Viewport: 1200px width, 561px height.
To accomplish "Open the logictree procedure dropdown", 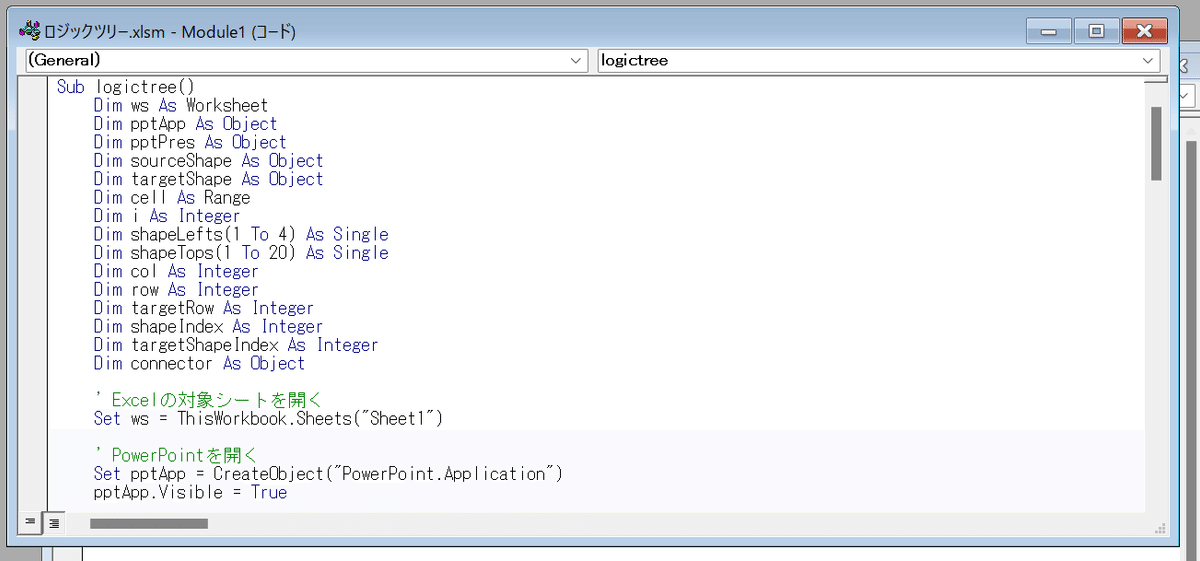I will point(877,60).
